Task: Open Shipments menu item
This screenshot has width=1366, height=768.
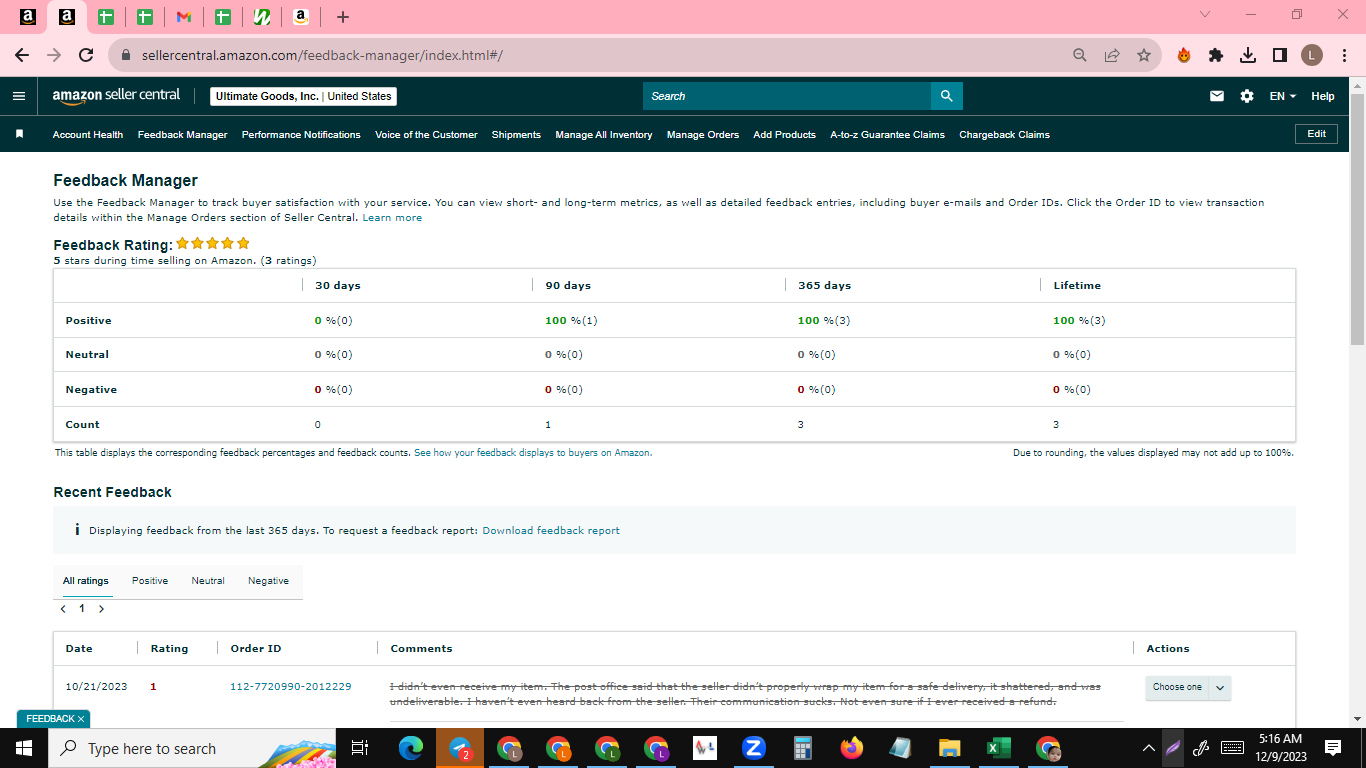Action: [516, 134]
